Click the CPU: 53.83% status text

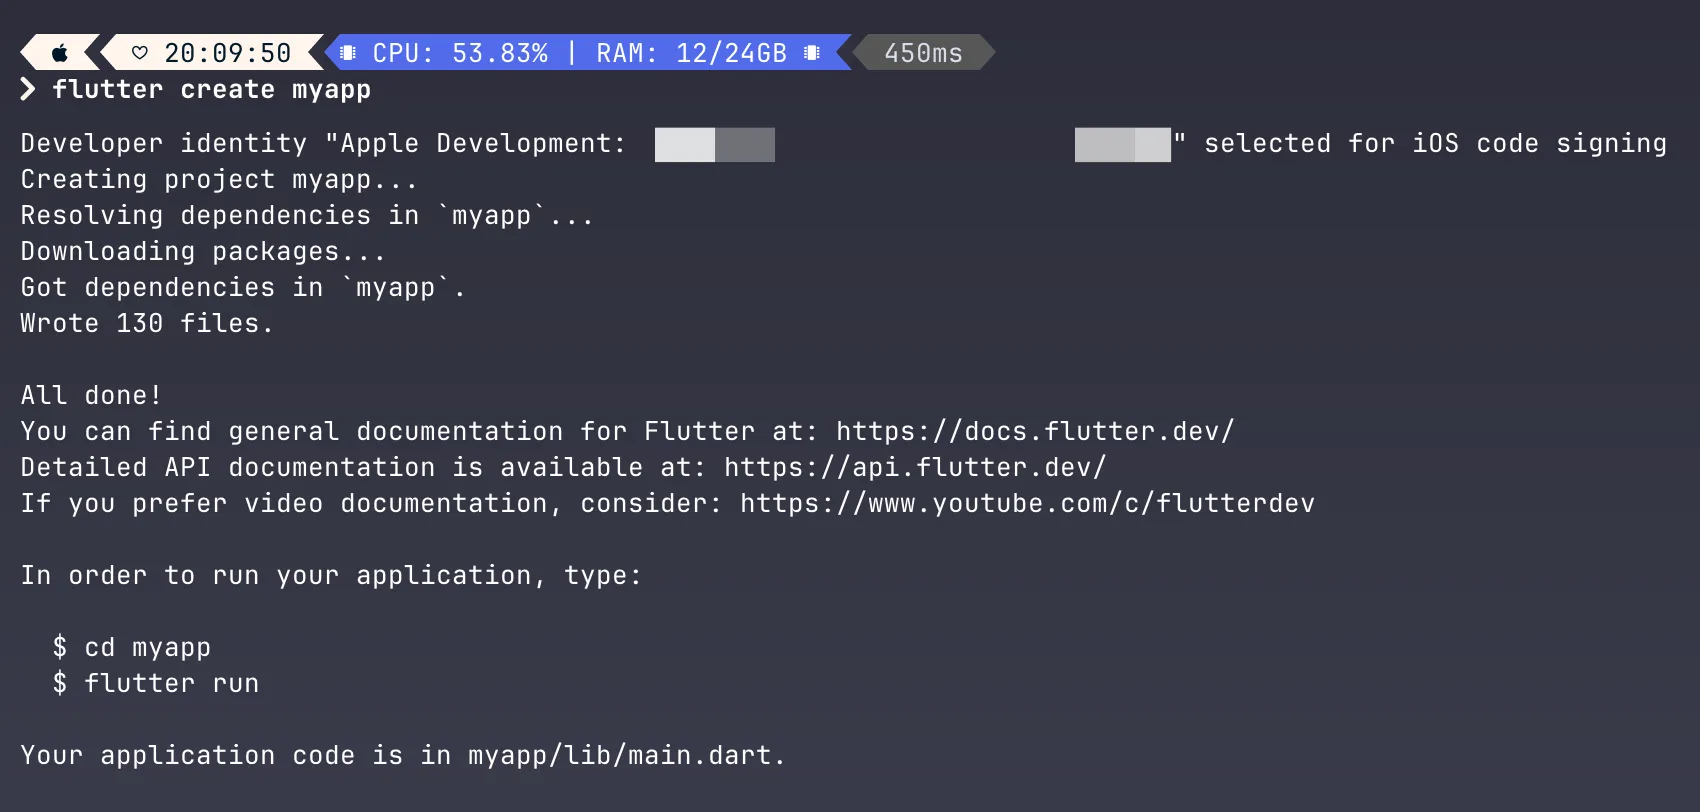pyautogui.click(x=460, y=53)
